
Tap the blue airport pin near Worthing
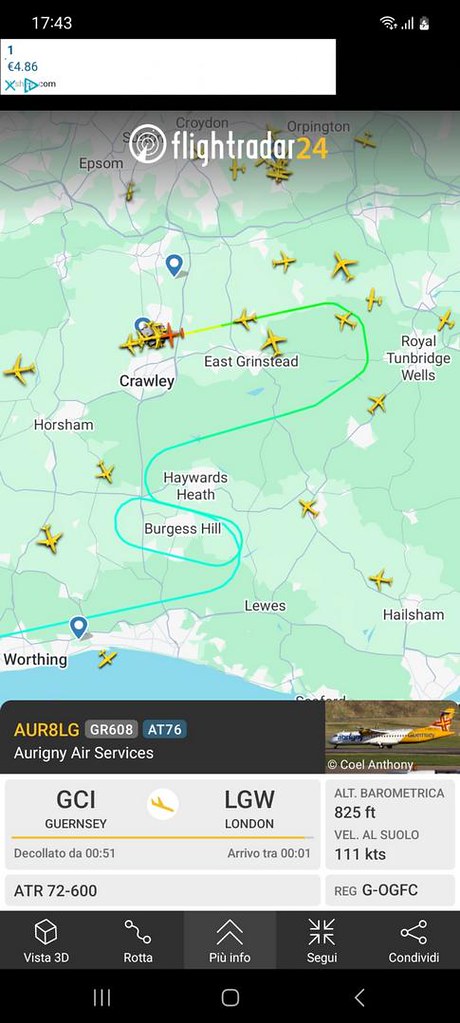point(79,627)
